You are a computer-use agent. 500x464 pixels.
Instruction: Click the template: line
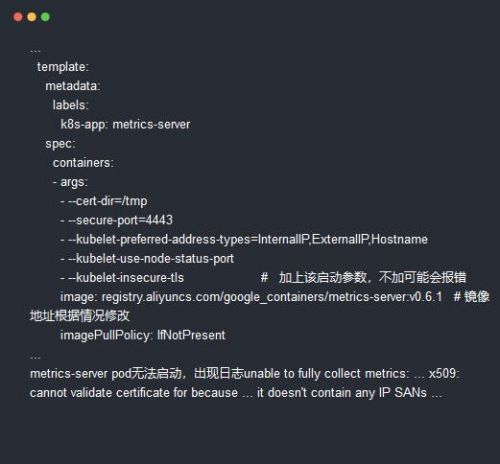pyautogui.click(x=63, y=67)
